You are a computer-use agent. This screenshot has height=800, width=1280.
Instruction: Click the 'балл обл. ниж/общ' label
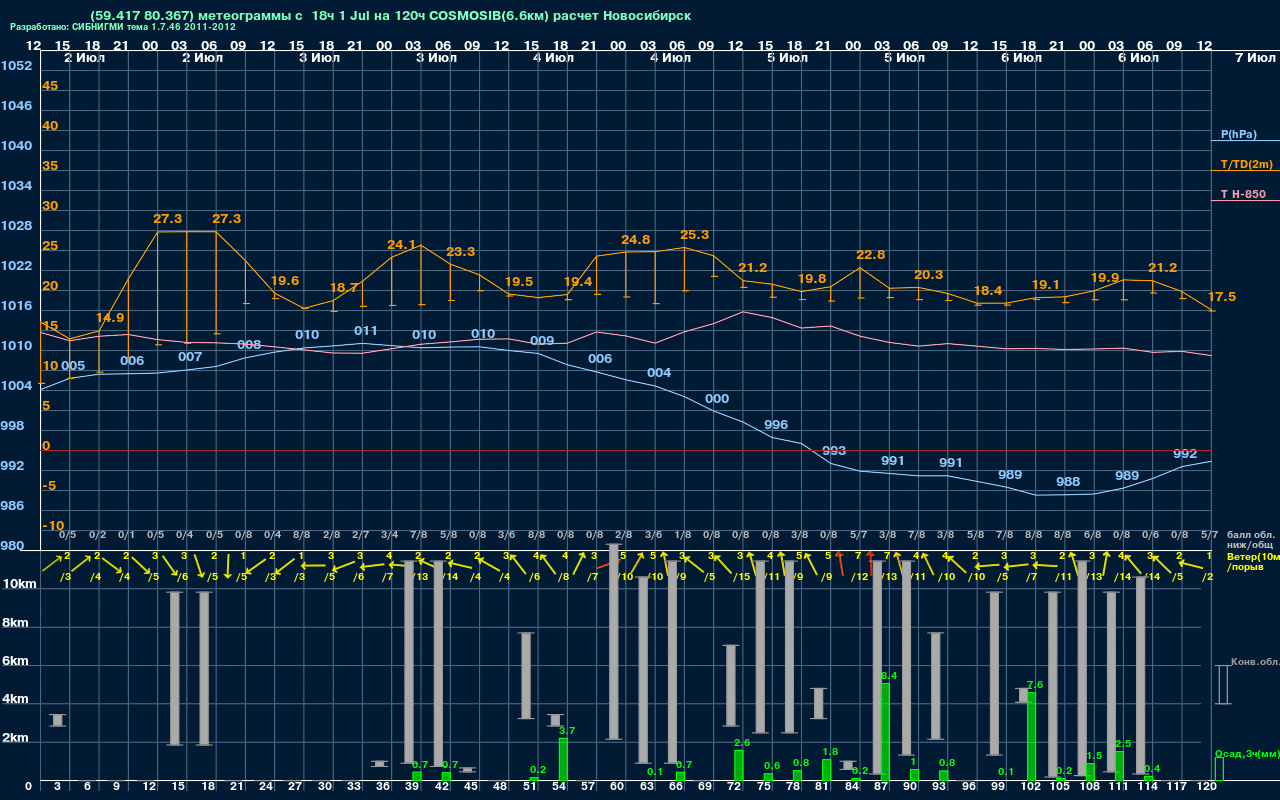[1251, 540]
